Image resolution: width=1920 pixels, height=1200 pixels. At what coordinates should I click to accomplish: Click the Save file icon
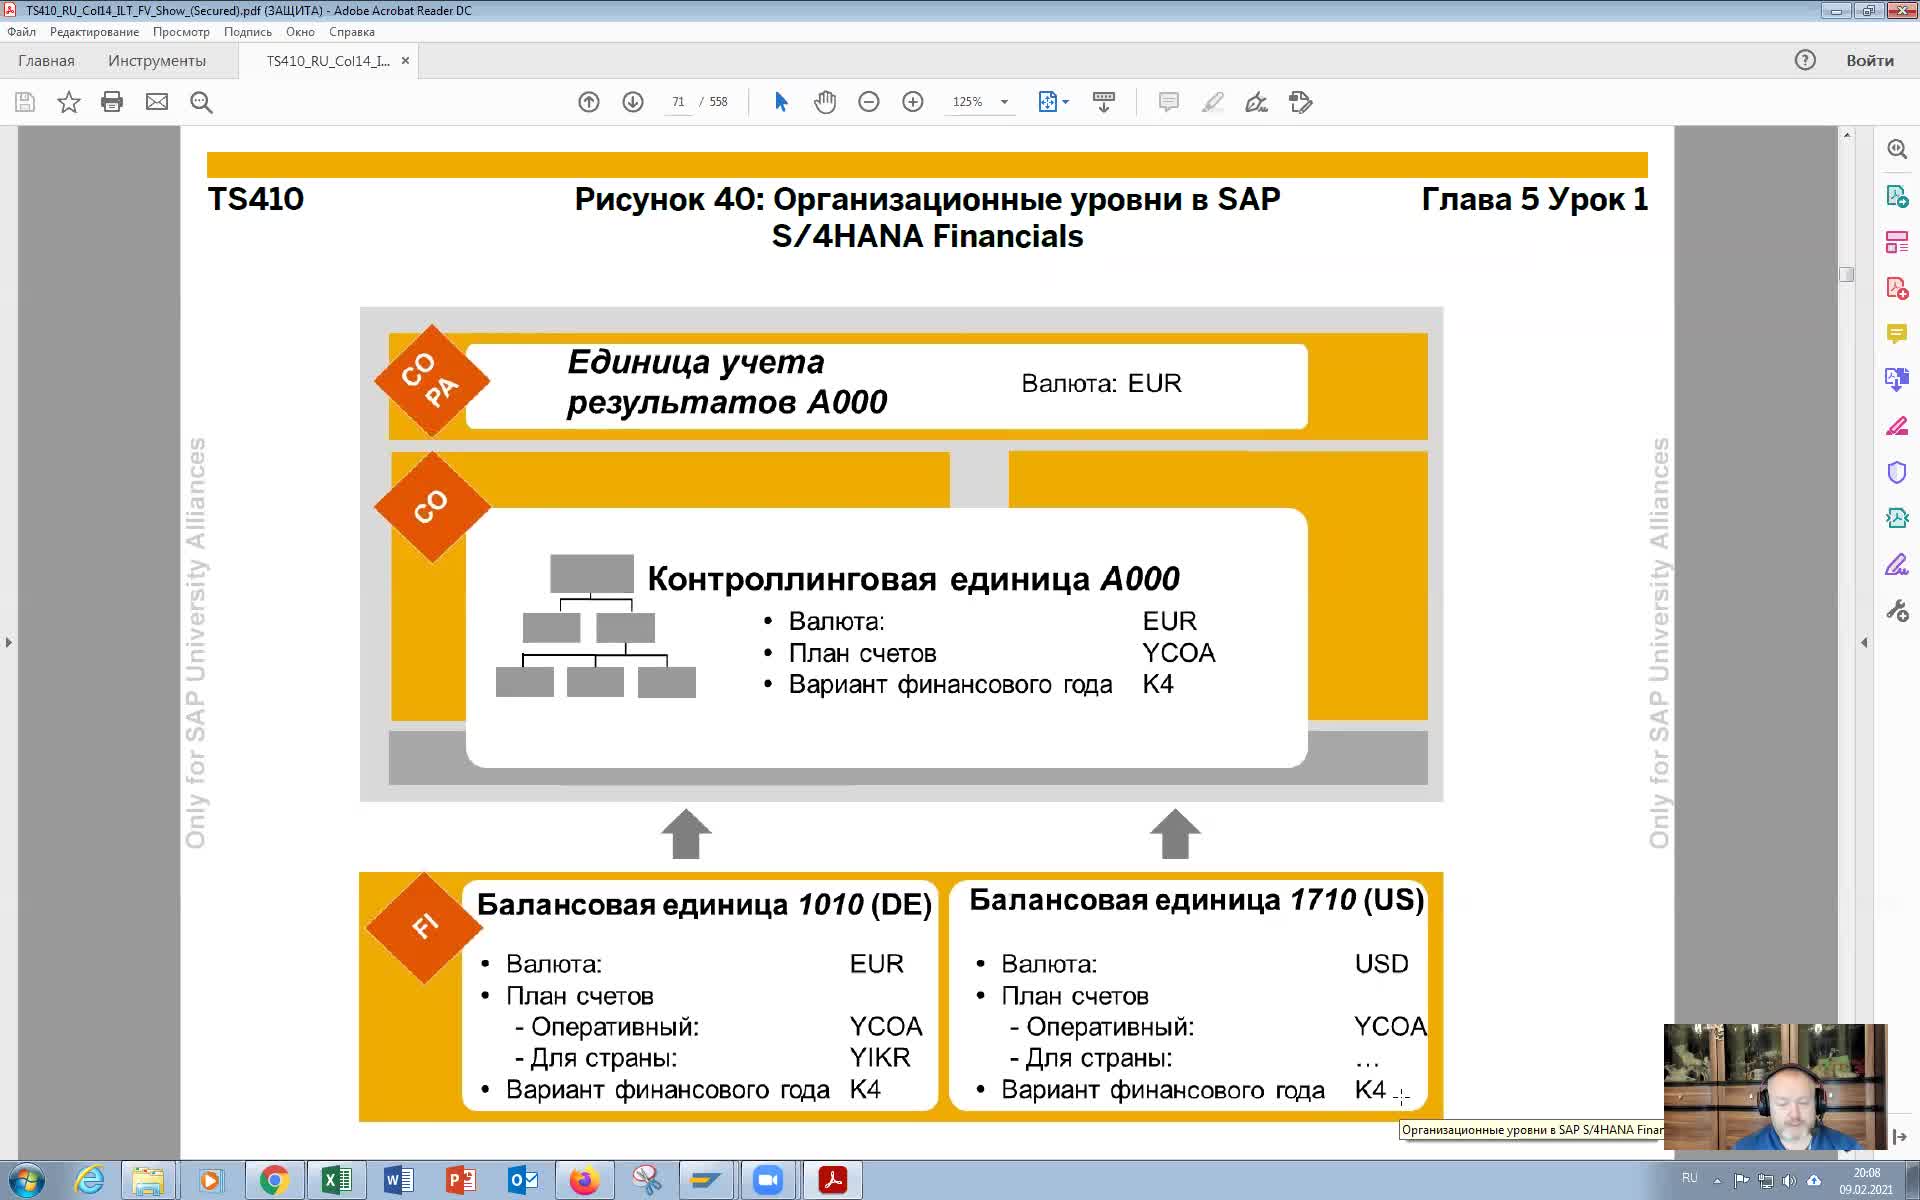[x=25, y=102]
